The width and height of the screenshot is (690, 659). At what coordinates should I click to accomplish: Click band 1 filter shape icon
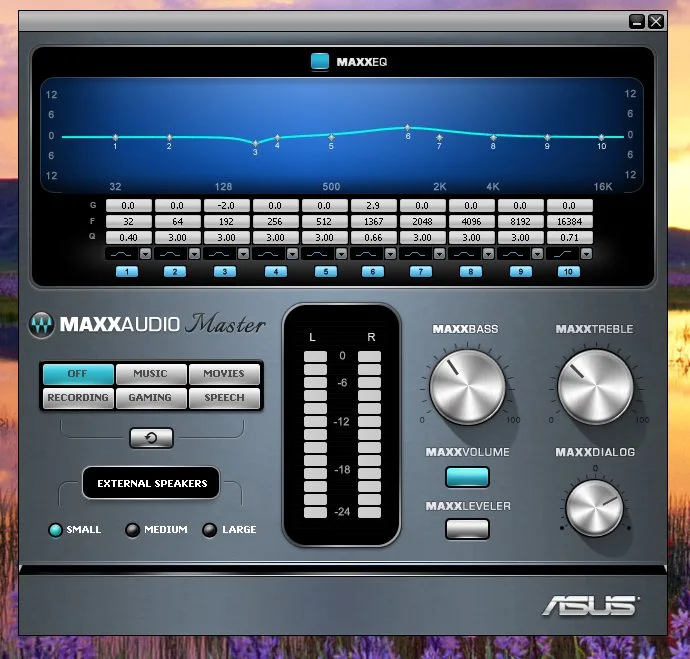pos(121,253)
